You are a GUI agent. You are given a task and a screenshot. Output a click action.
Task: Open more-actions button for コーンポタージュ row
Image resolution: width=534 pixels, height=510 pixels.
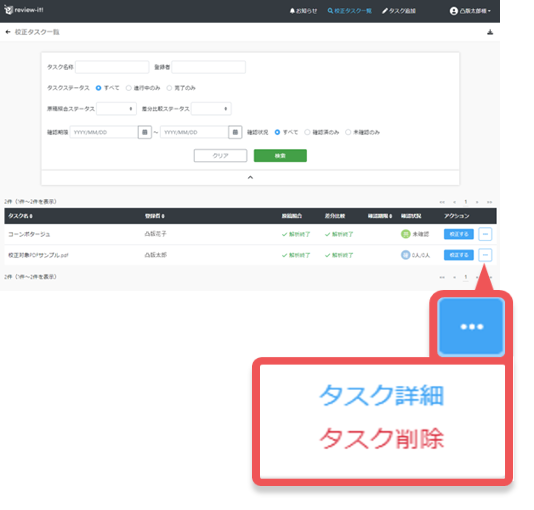click(x=485, y=234)
